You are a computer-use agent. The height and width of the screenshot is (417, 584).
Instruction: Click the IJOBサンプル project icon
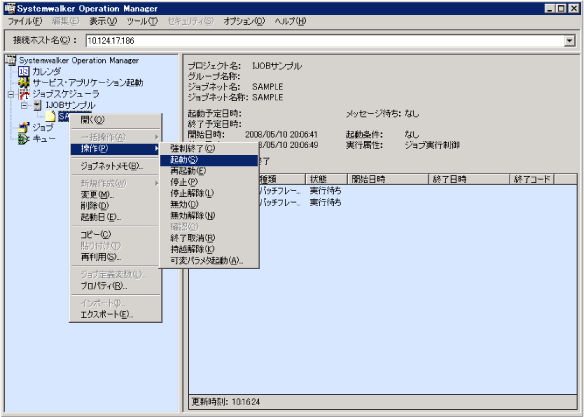[37, 105]
